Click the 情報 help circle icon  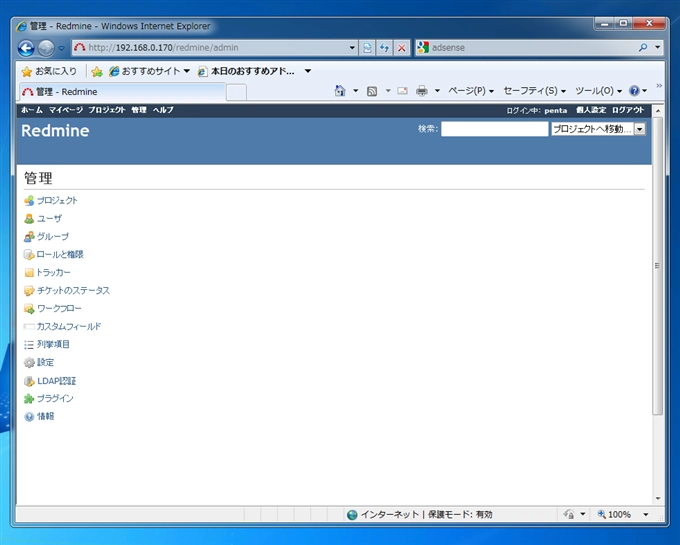pyautogui.click(x=29, y=417)
